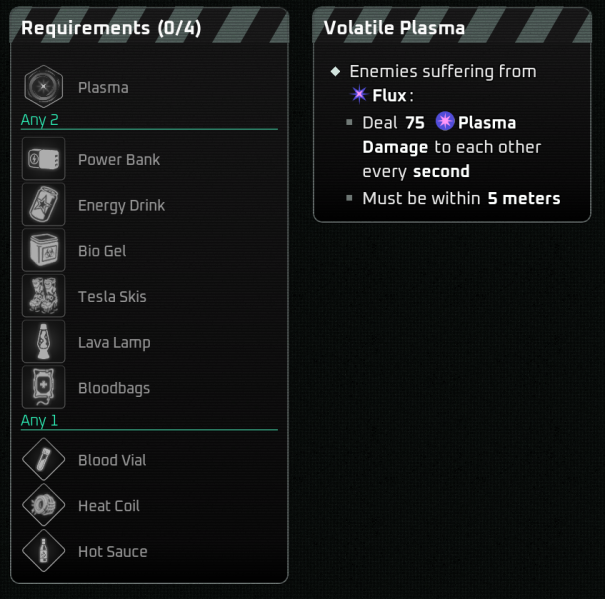Click the Requirements (0/4) header

click(111, 28)
